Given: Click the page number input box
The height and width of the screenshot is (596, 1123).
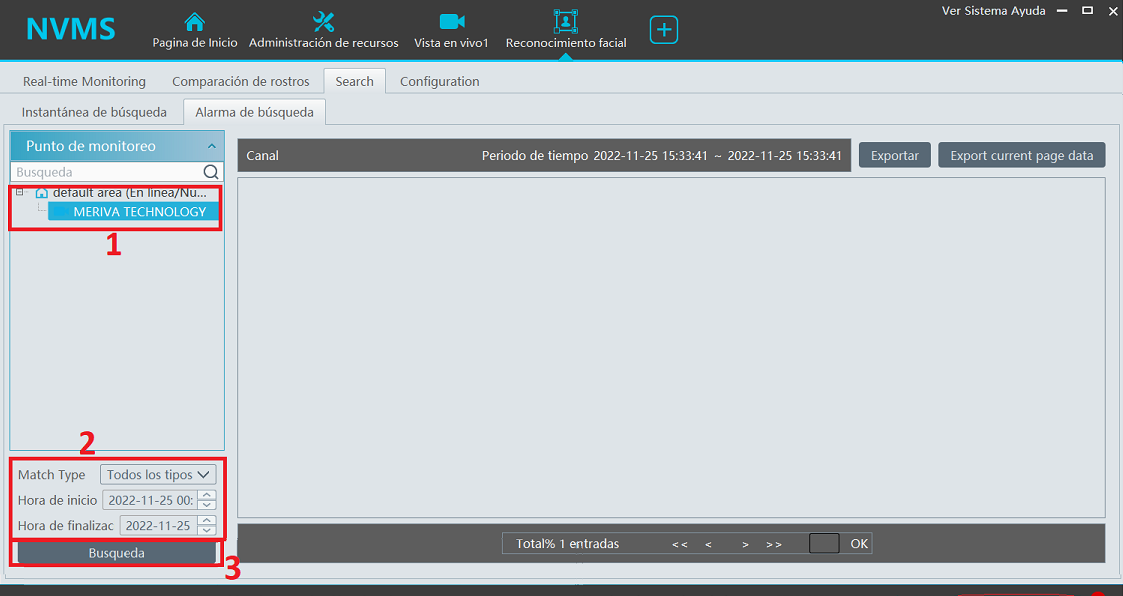Looking at the screenshot, I should [x=824, y=543].
